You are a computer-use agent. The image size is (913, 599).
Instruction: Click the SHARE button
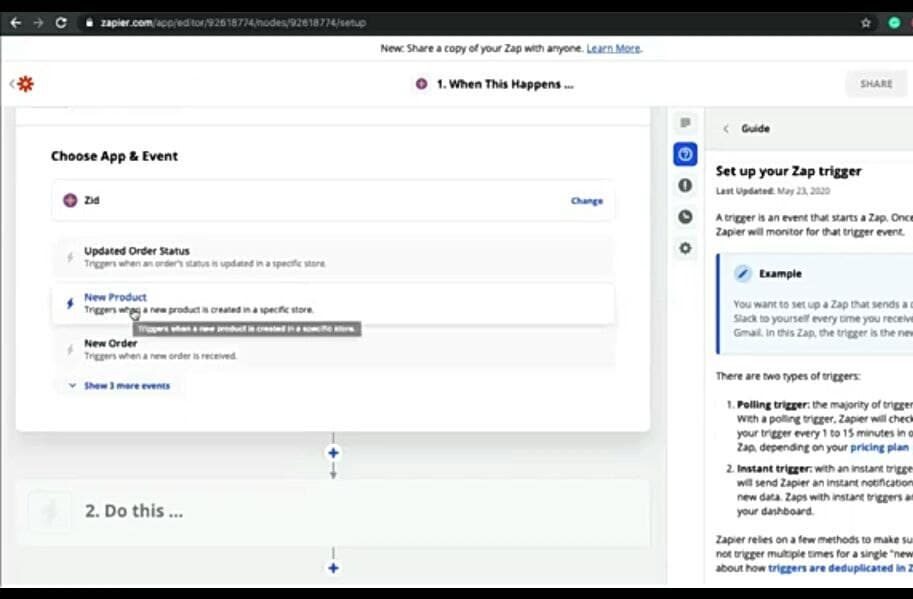tap(876, 84)
